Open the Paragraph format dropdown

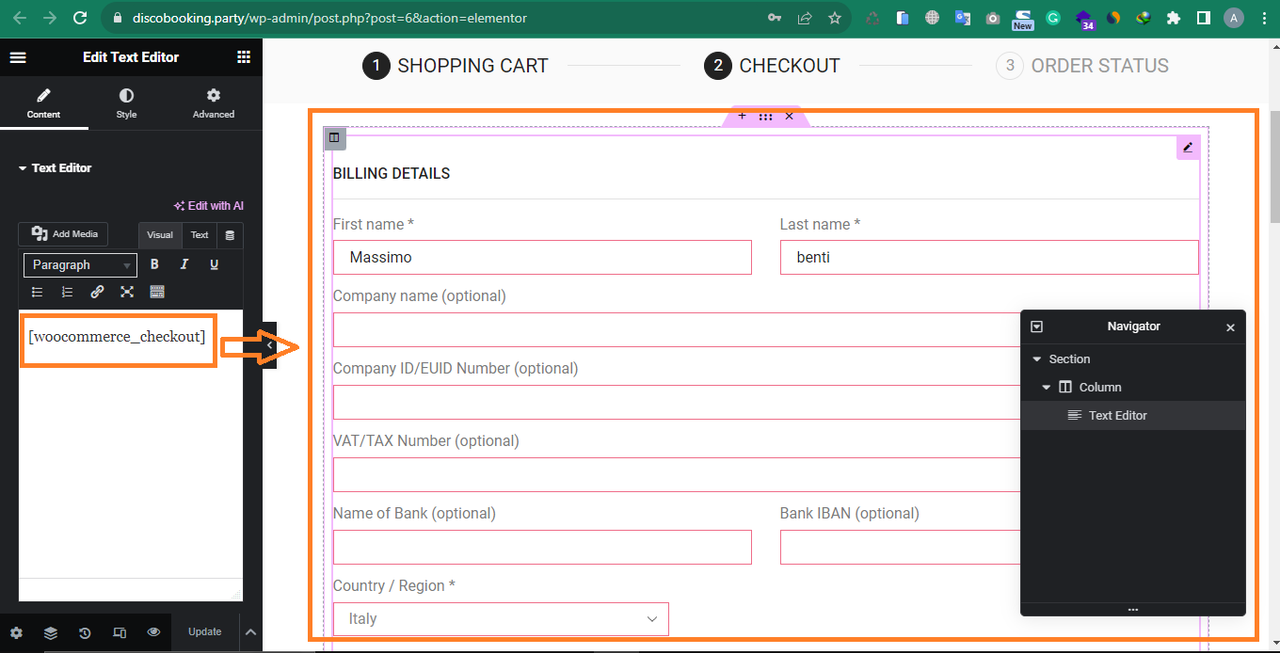80,265
